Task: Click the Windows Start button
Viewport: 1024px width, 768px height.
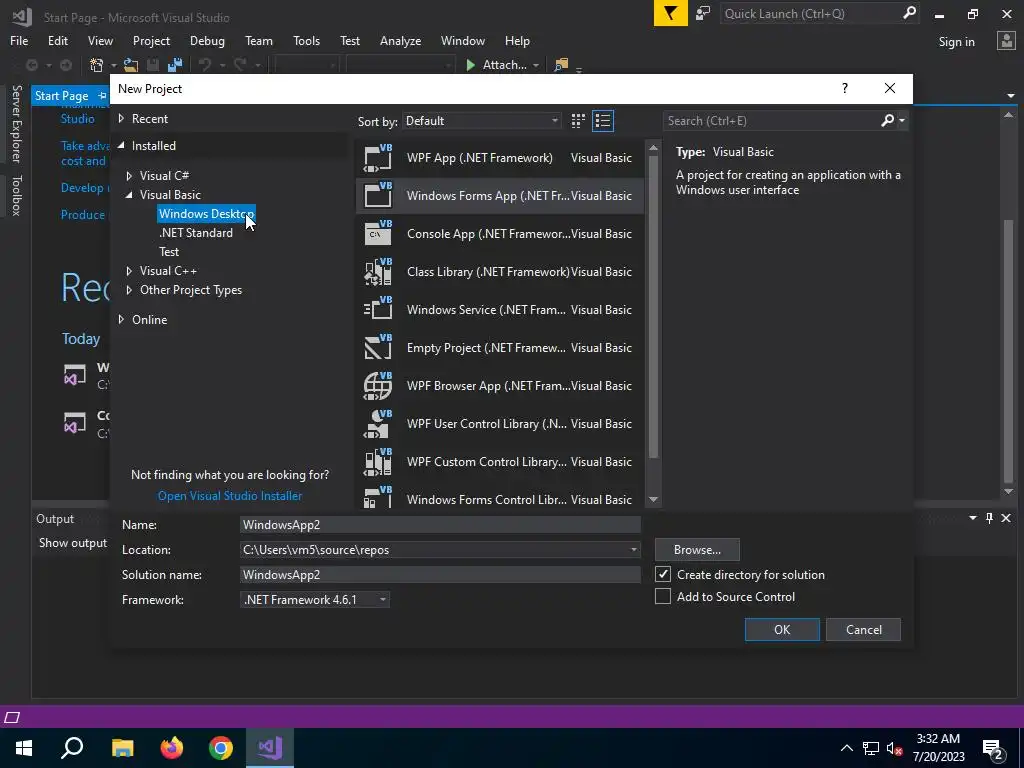Action: 24,748
